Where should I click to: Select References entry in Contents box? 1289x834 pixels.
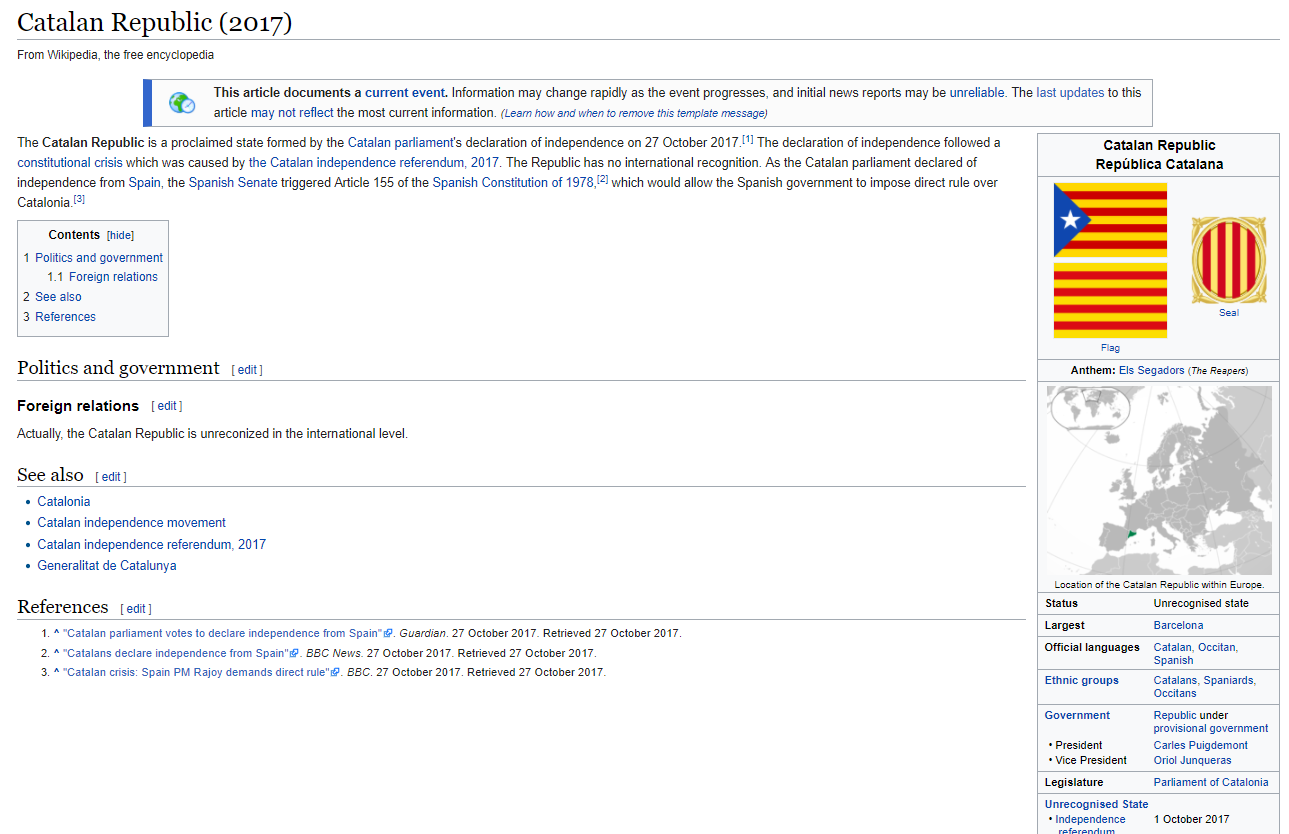pos(65,317)
